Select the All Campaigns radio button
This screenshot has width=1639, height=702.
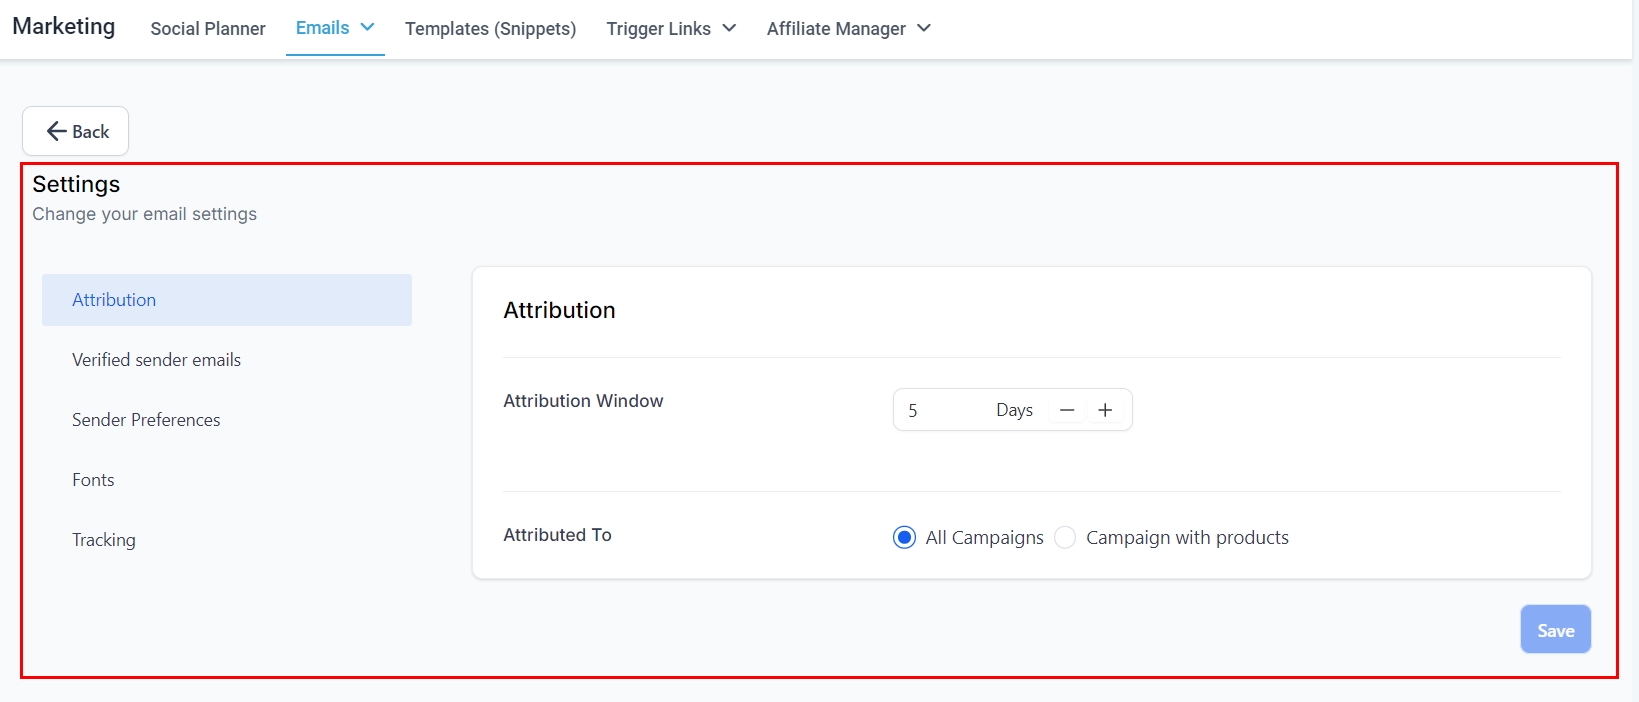click(x=904, y=538)
